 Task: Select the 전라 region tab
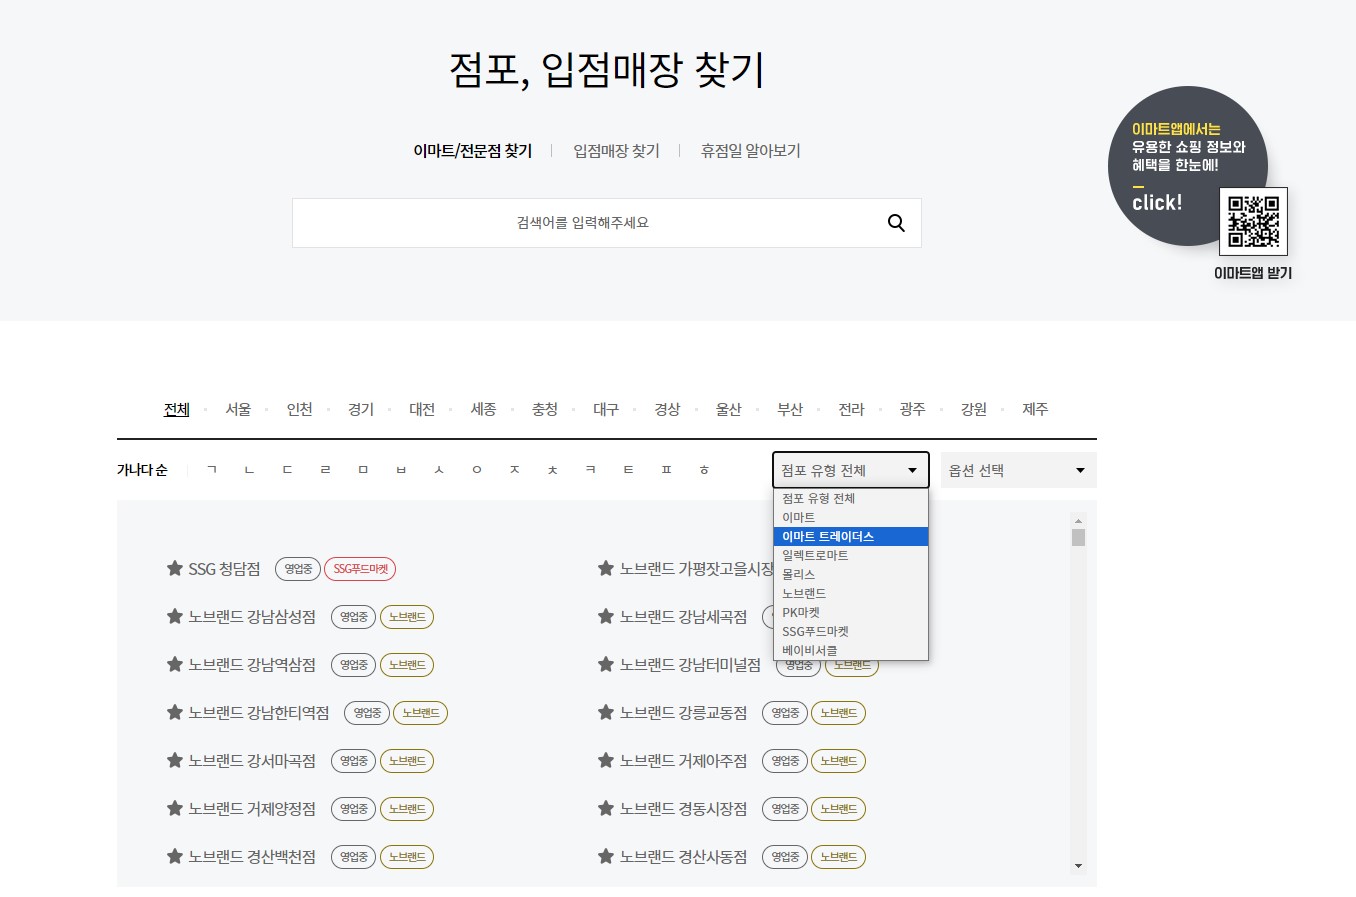[852, 409]
